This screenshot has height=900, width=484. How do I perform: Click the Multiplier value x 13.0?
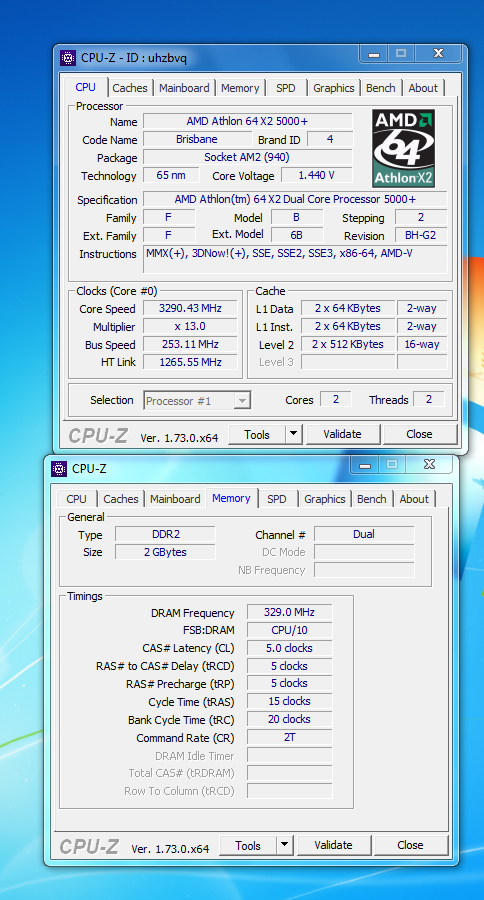(x=190, y=326)
